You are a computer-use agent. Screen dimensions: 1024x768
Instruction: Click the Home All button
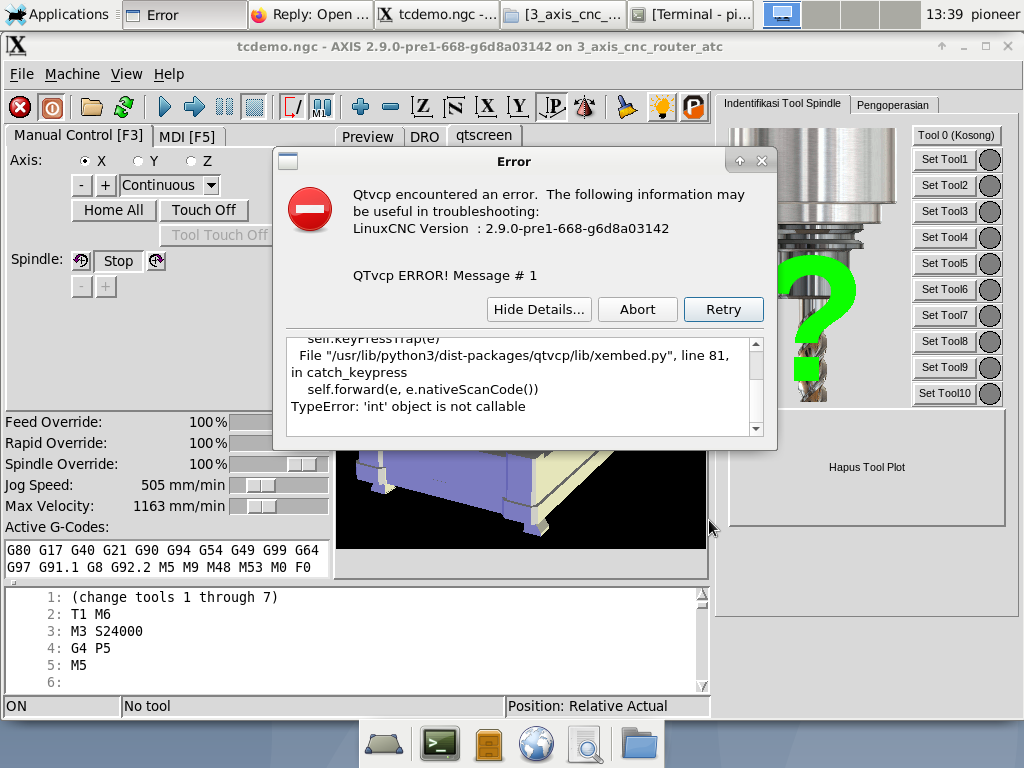[113, 210]
